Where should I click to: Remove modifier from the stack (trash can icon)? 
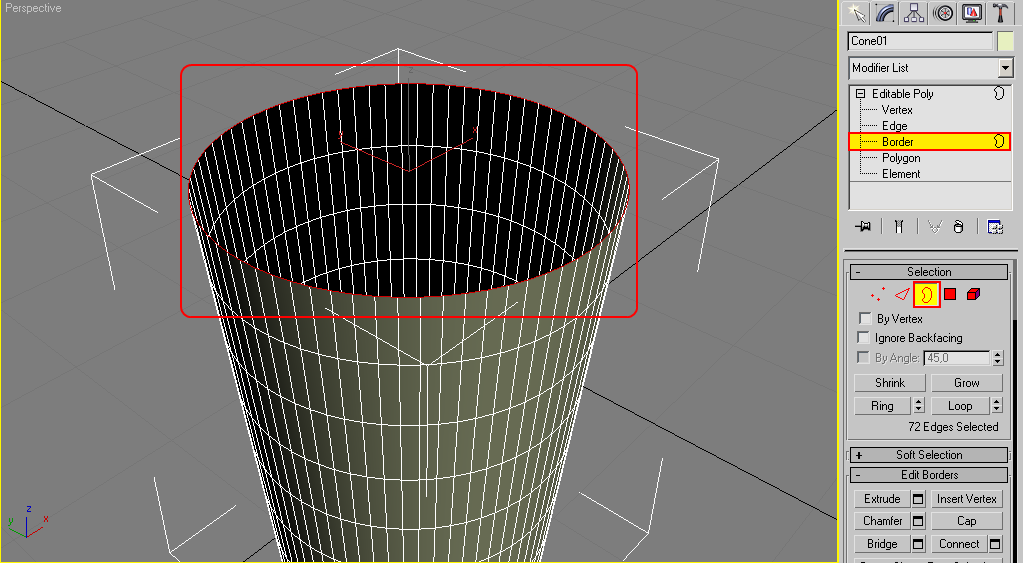pos(958,226)
